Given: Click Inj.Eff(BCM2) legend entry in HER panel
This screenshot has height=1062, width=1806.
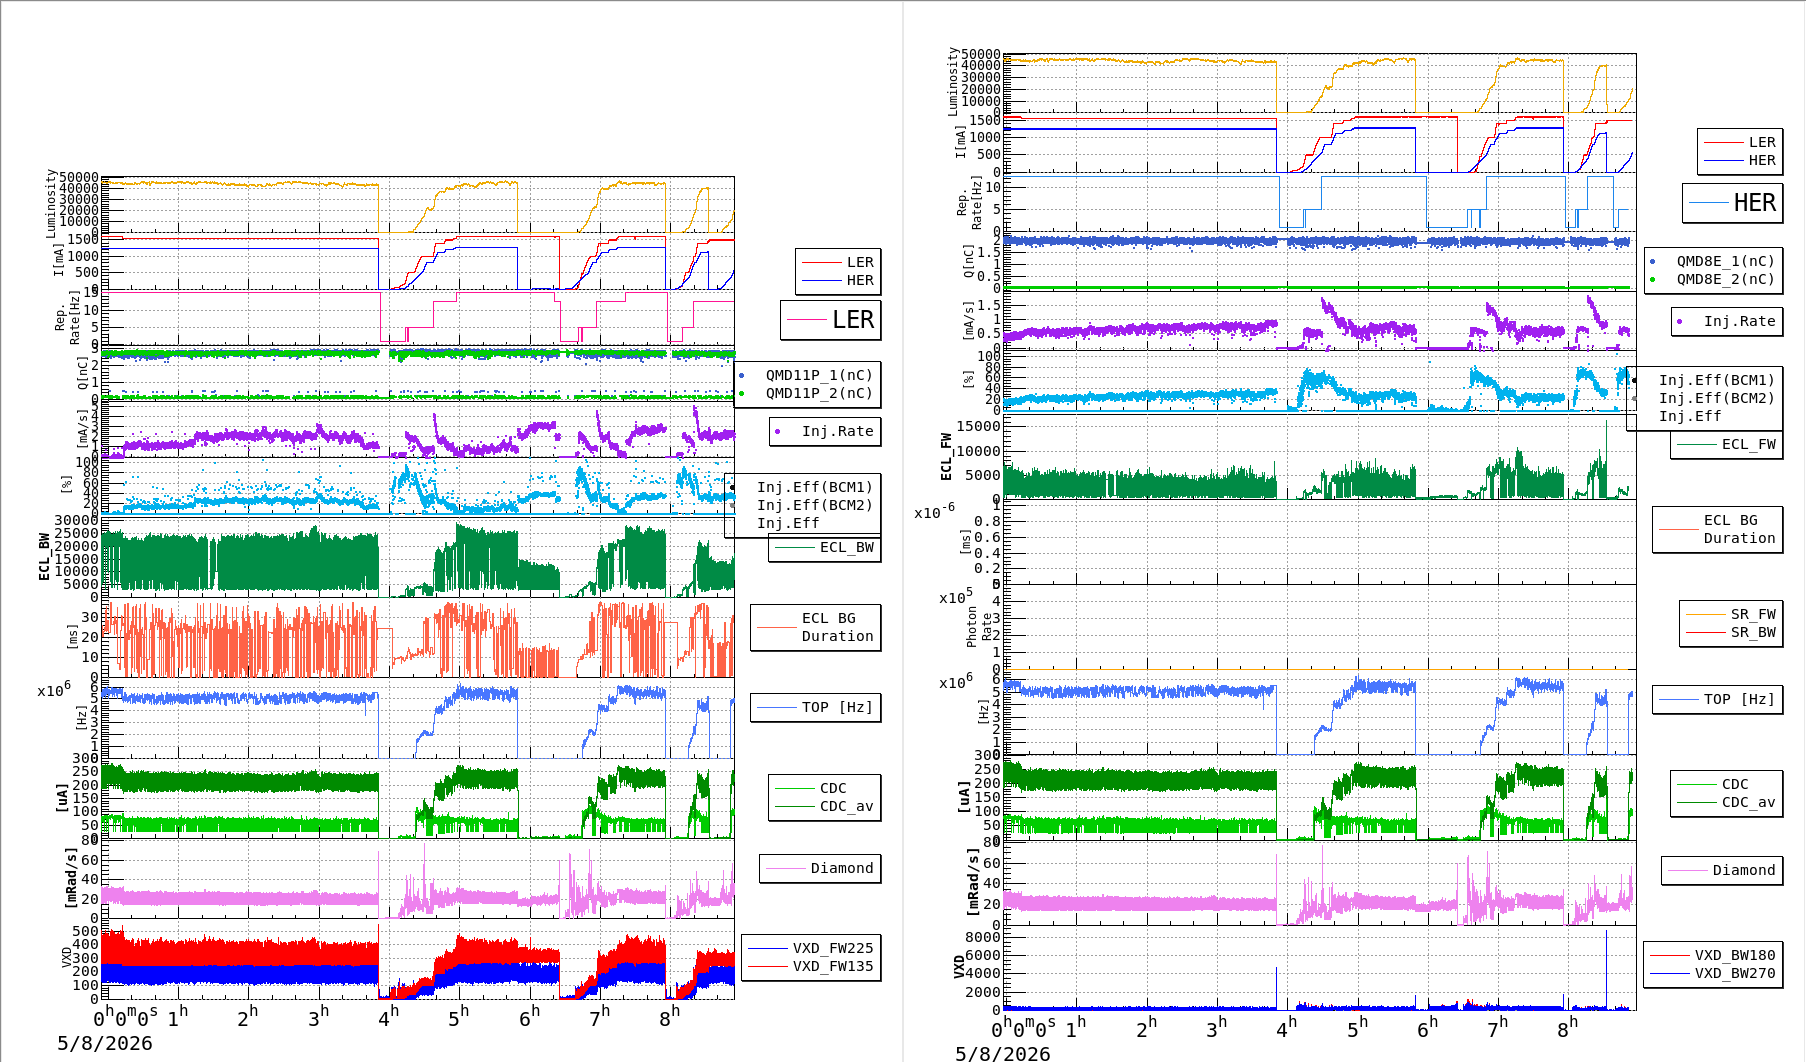Looking at the screenshot, I should pyautogui.click(x=1716, y=398).
